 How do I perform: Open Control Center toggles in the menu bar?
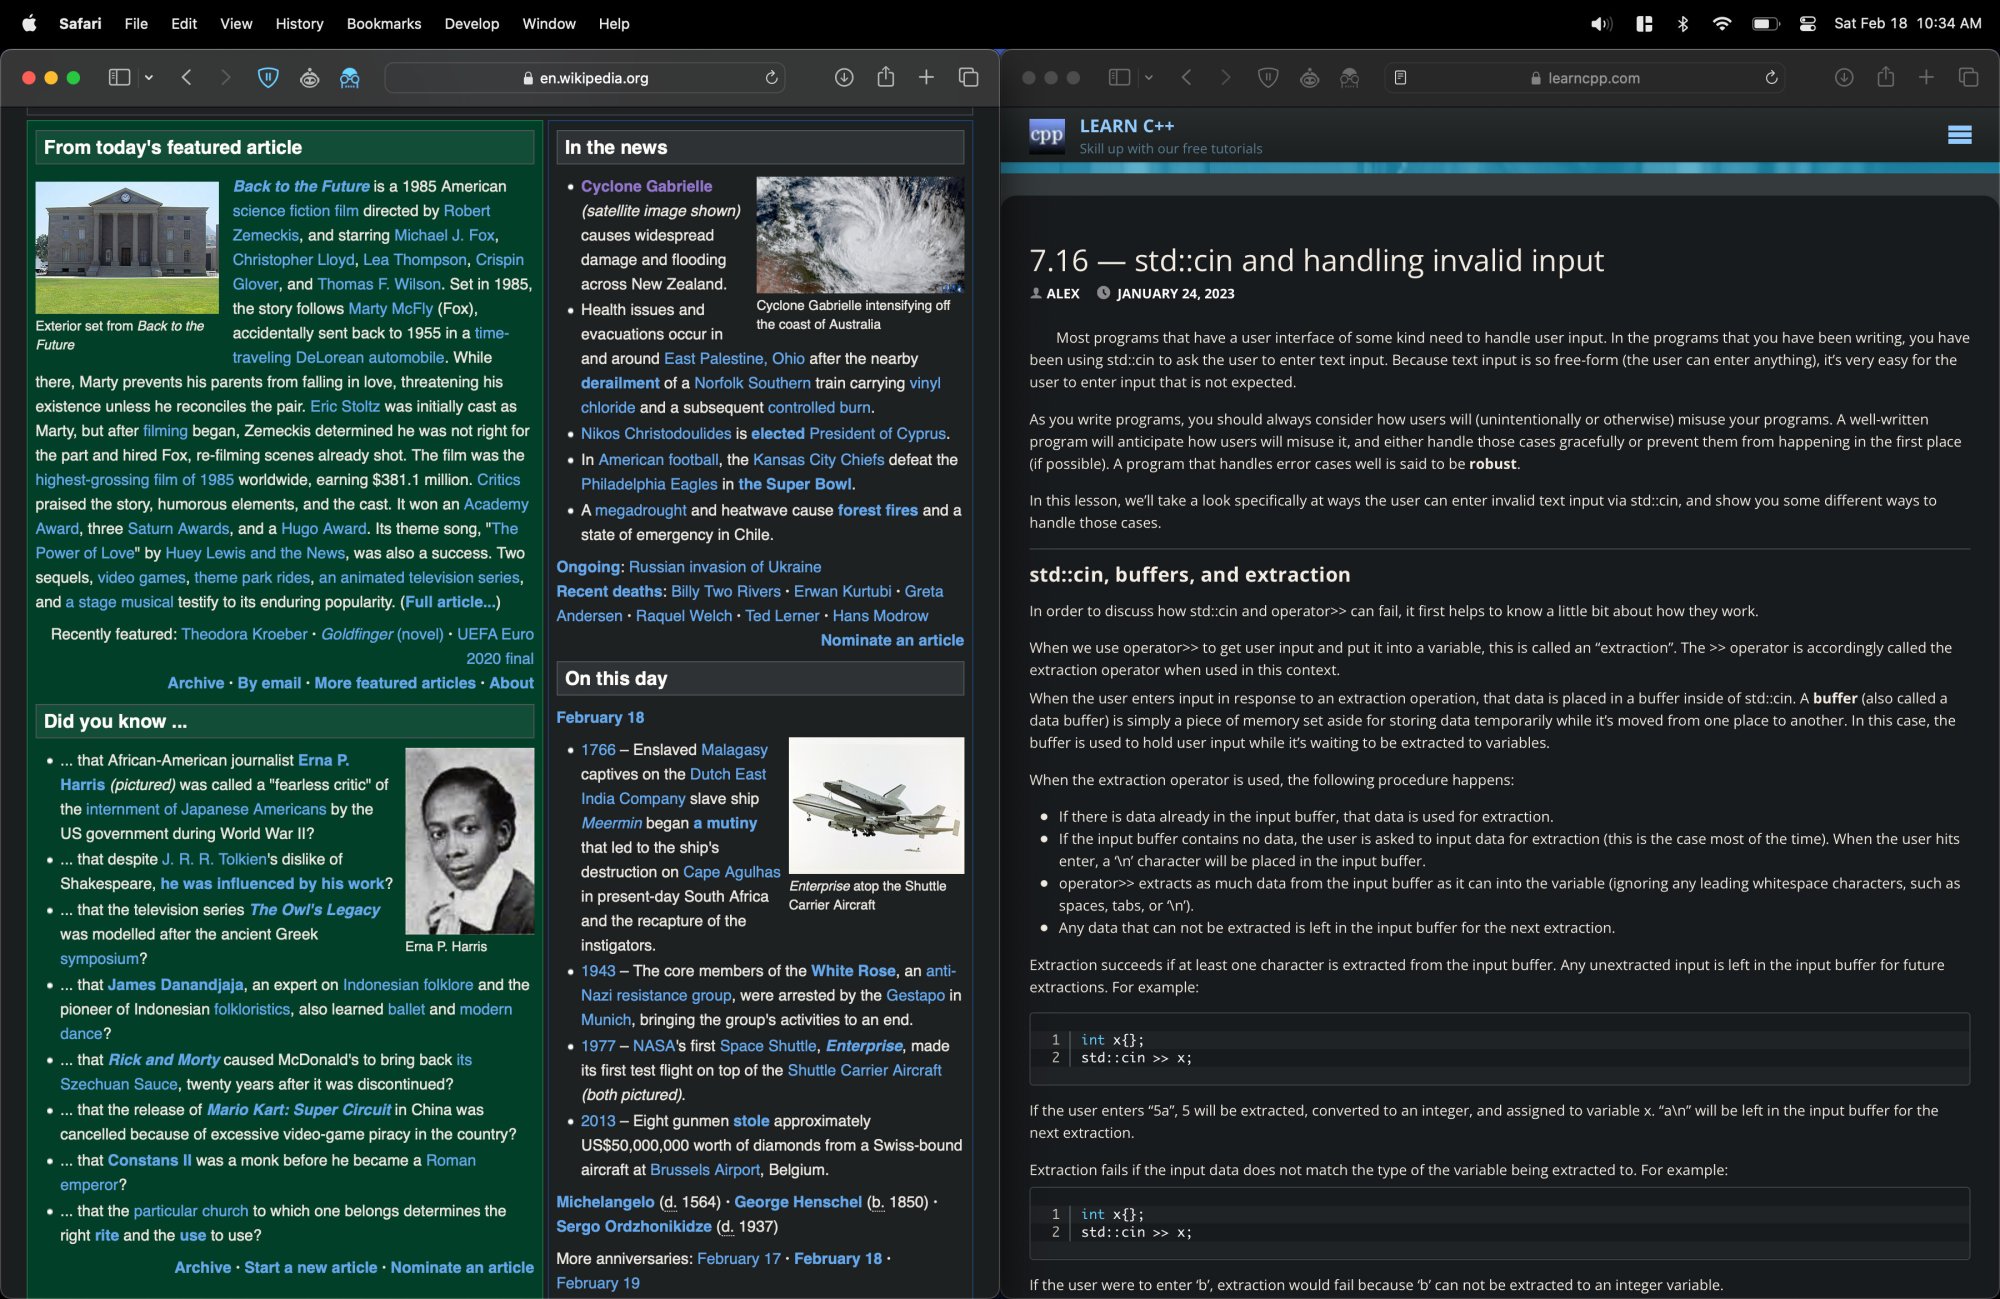(x=1807, y=23)
